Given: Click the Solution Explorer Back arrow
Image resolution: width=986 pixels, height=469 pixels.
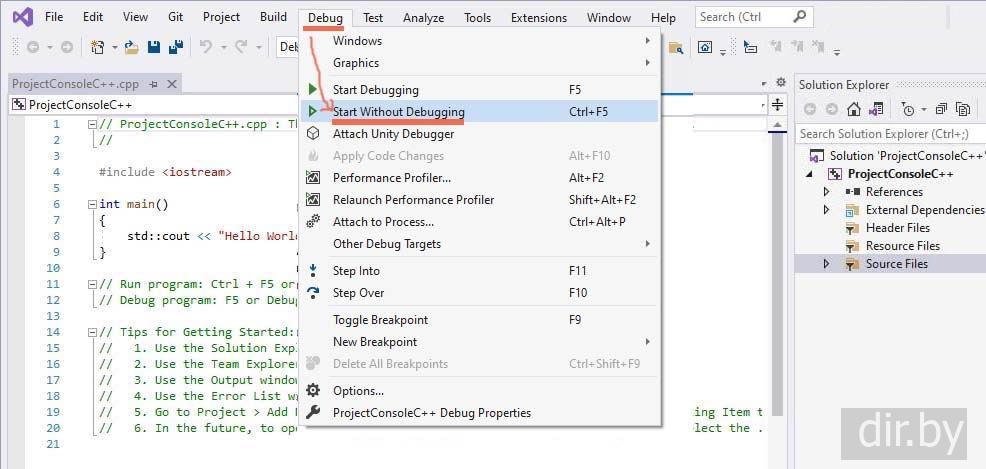Looking at the screenshot, I should [x=810, y=109].
